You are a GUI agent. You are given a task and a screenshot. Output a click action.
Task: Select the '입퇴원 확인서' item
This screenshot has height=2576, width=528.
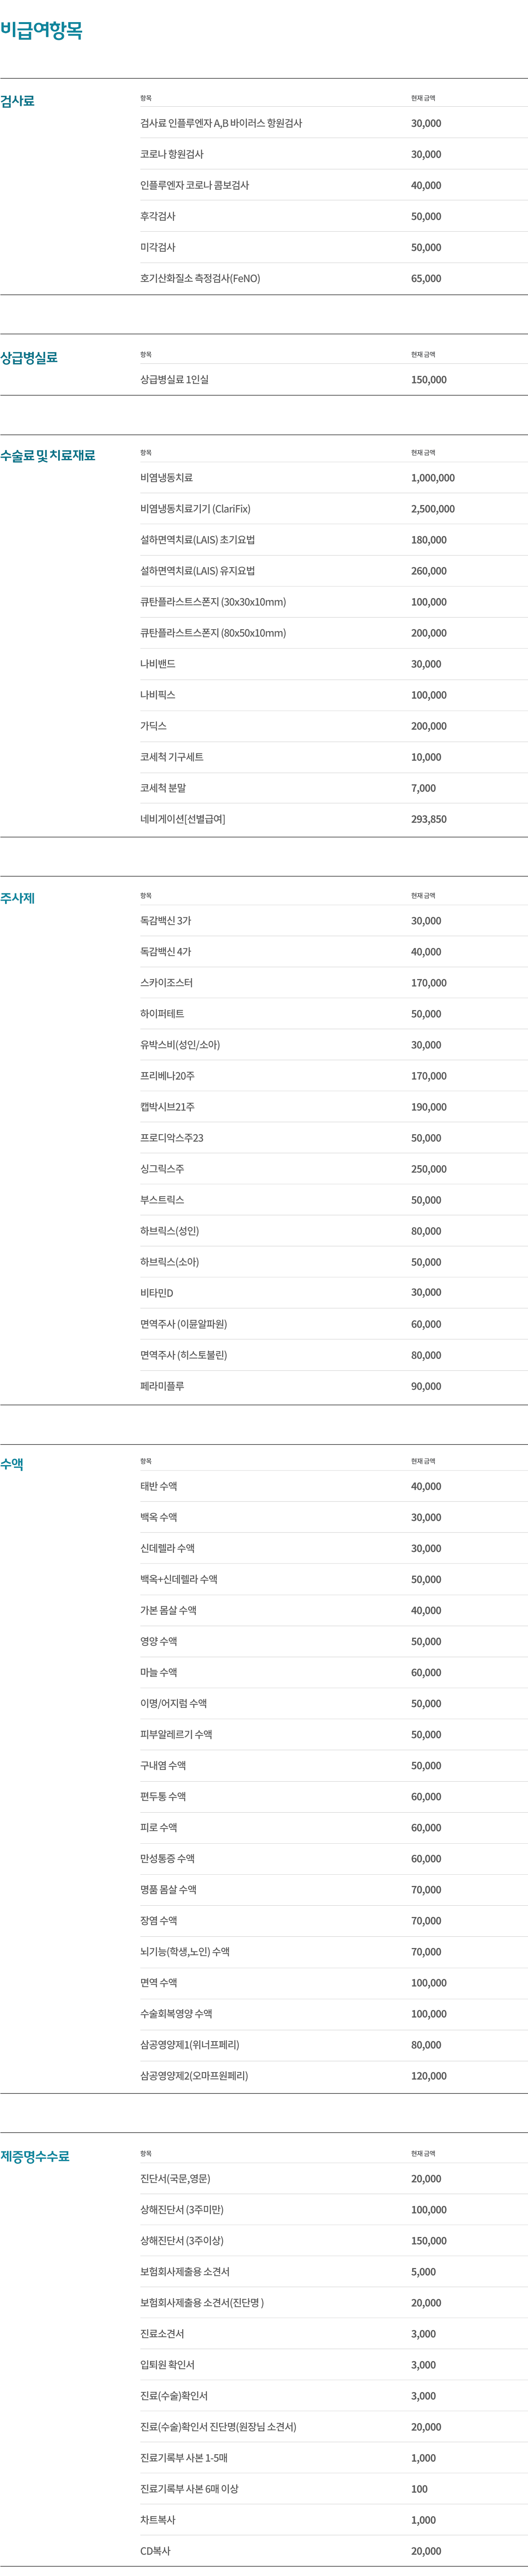click(168, 2365)
